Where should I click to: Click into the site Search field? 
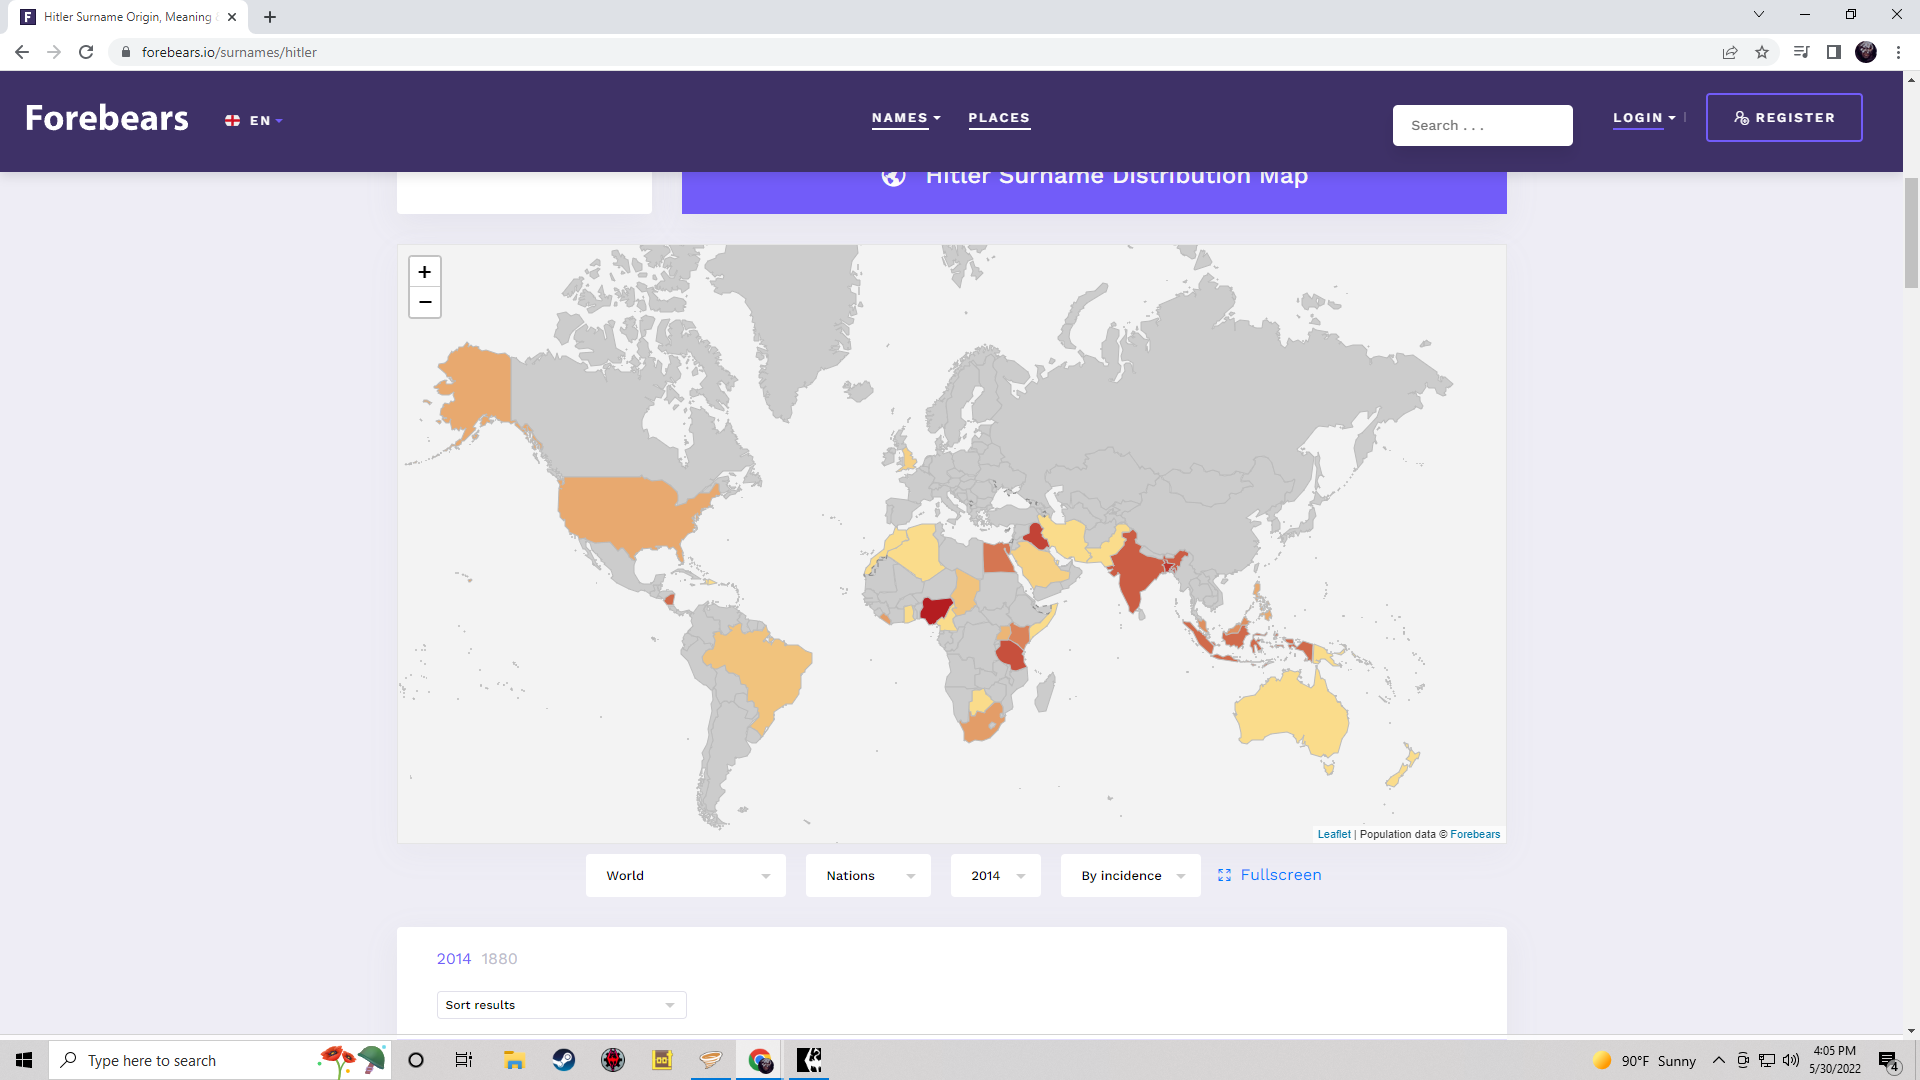1483,126
